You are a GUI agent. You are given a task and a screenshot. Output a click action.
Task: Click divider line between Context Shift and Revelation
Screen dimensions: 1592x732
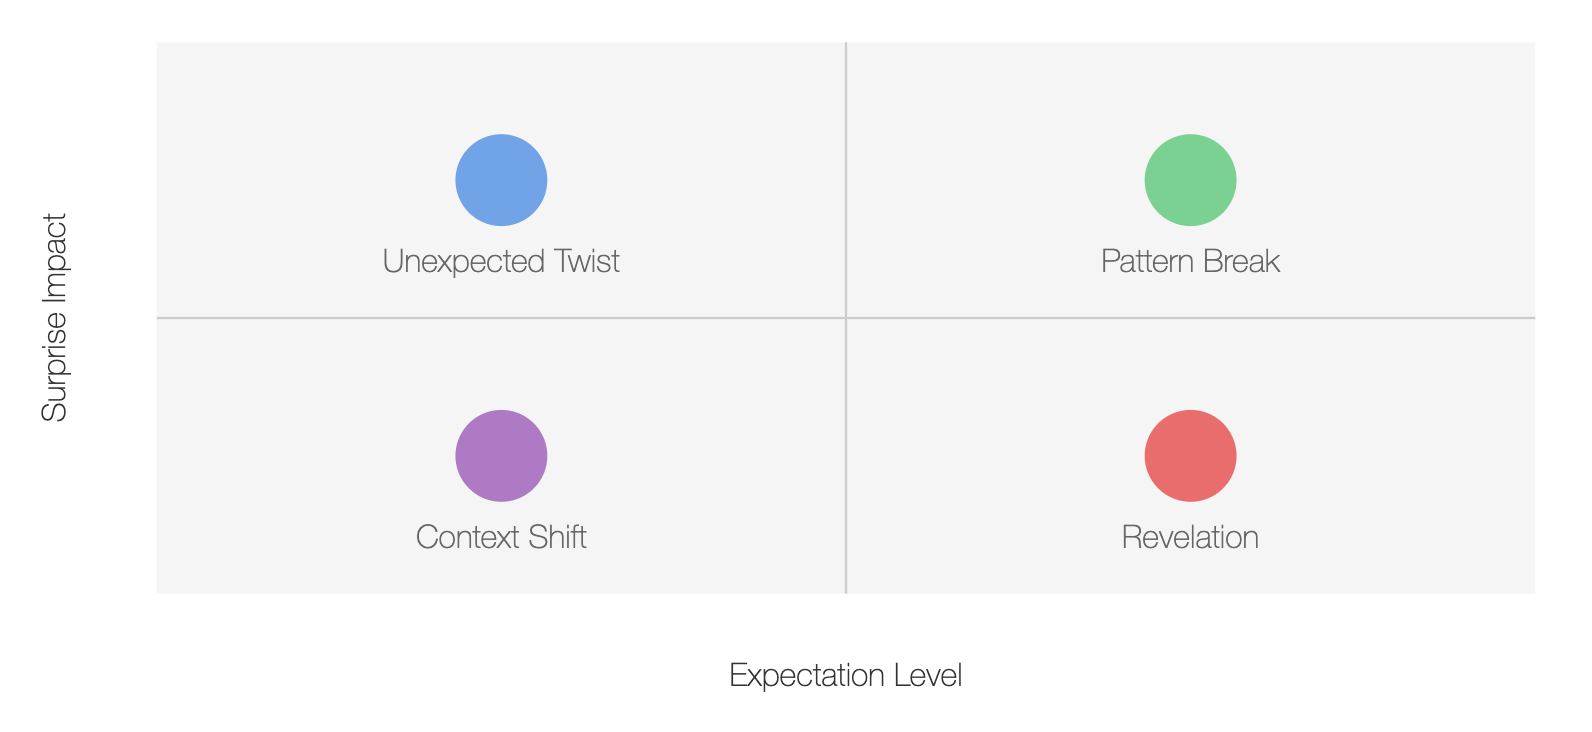846,456
